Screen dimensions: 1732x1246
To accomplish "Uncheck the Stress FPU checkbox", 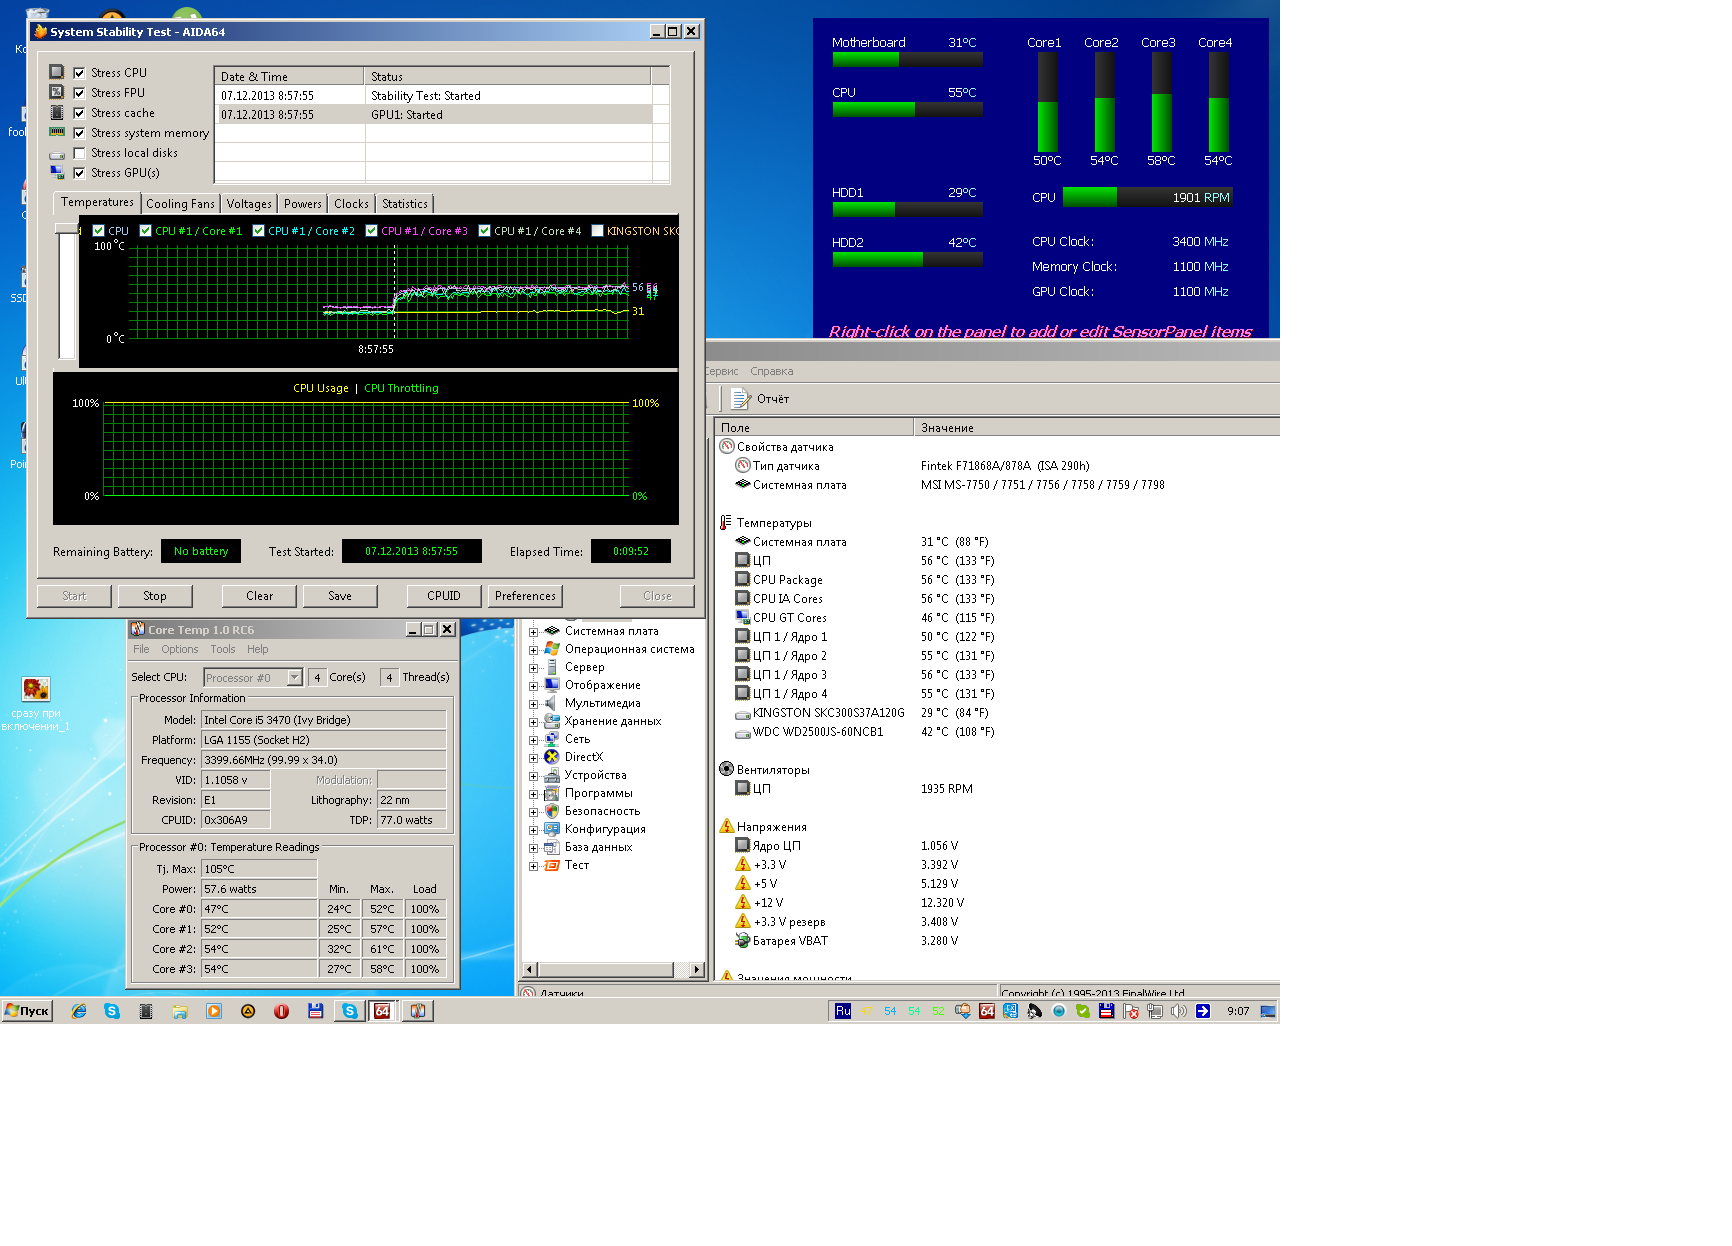I will pyautogui.click(x=79, y=93).
